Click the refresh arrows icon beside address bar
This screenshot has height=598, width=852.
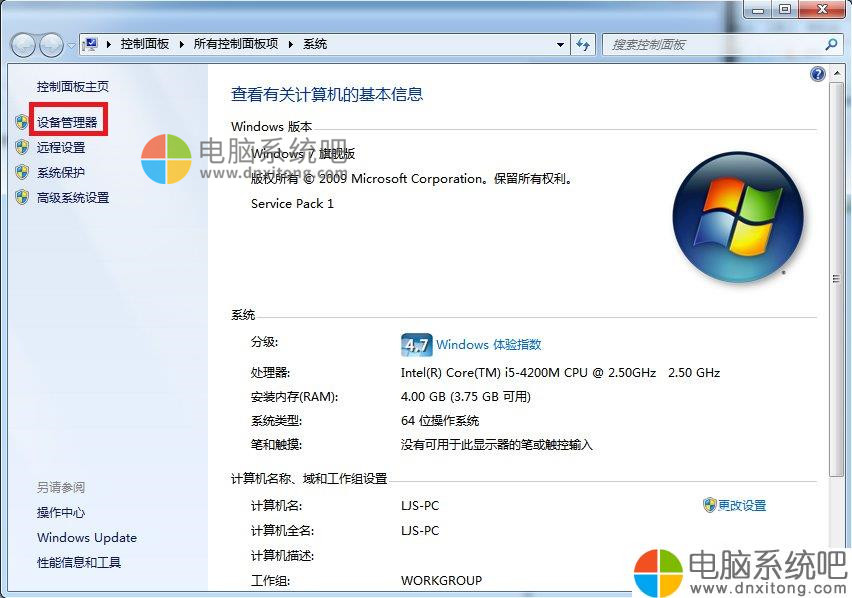pyautogui.click(x=582, y=45)
